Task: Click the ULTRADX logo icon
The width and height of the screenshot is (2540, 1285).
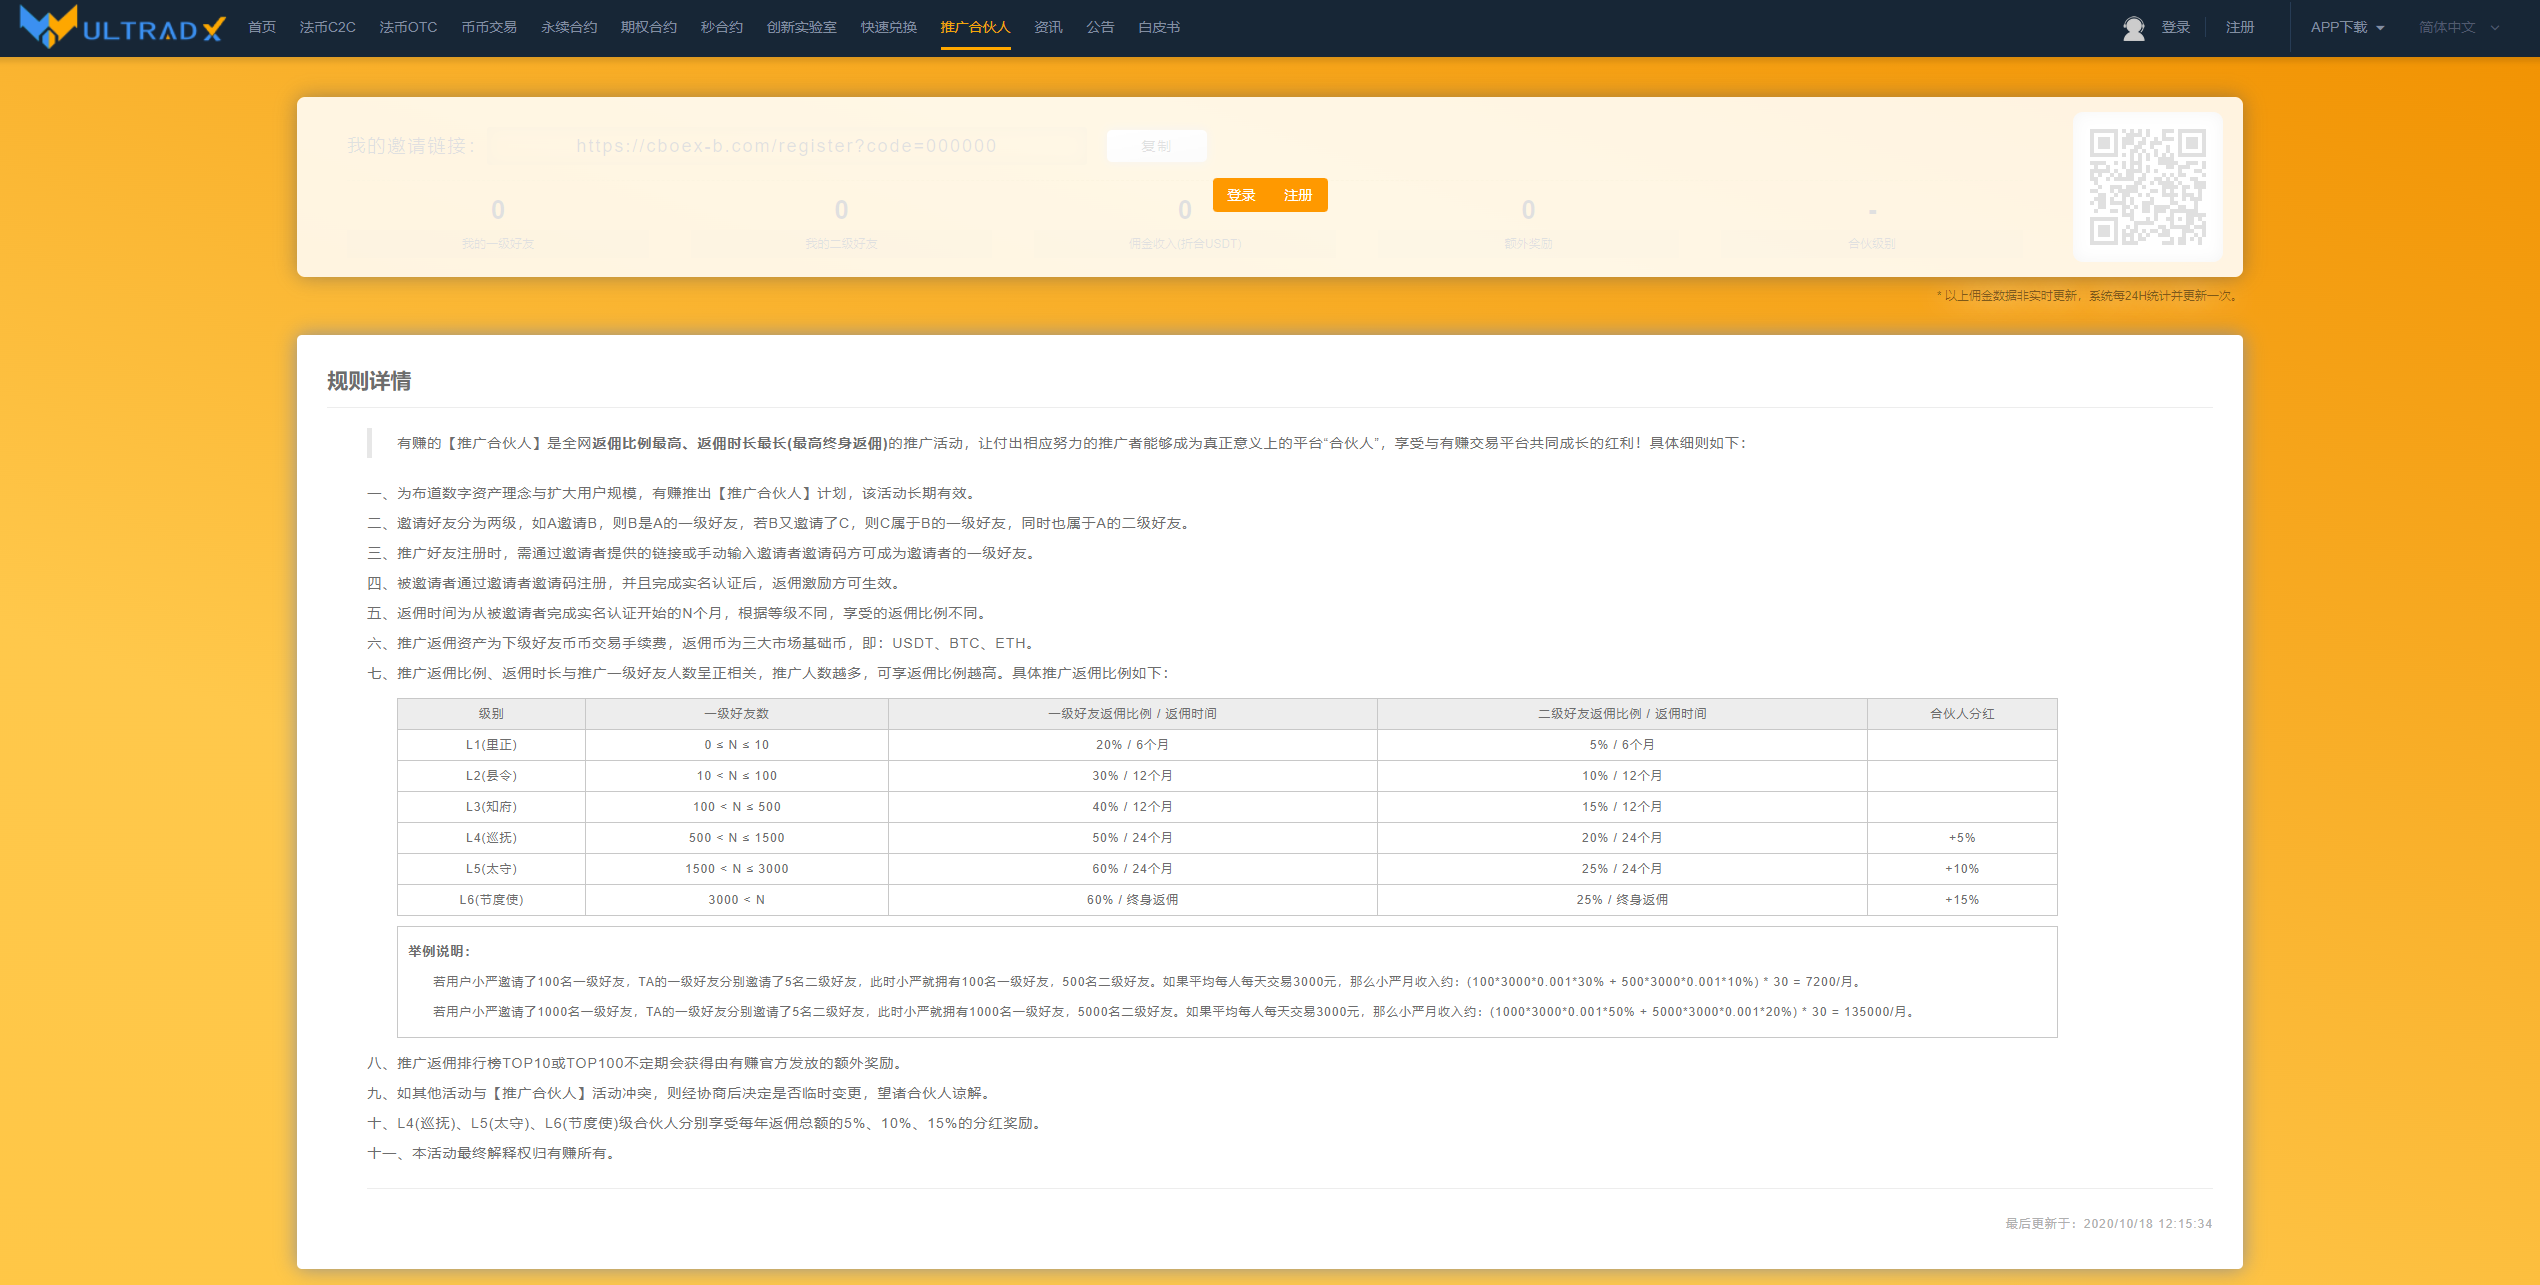Action: (48, 27)
